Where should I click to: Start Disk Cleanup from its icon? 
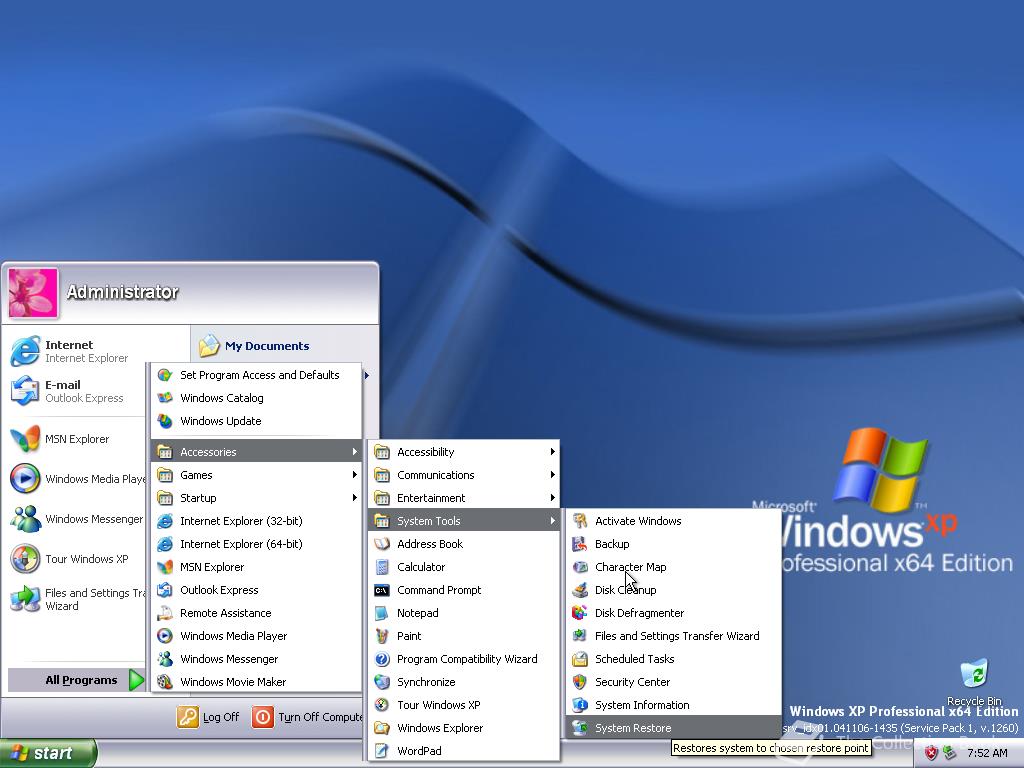coord(579,590)
